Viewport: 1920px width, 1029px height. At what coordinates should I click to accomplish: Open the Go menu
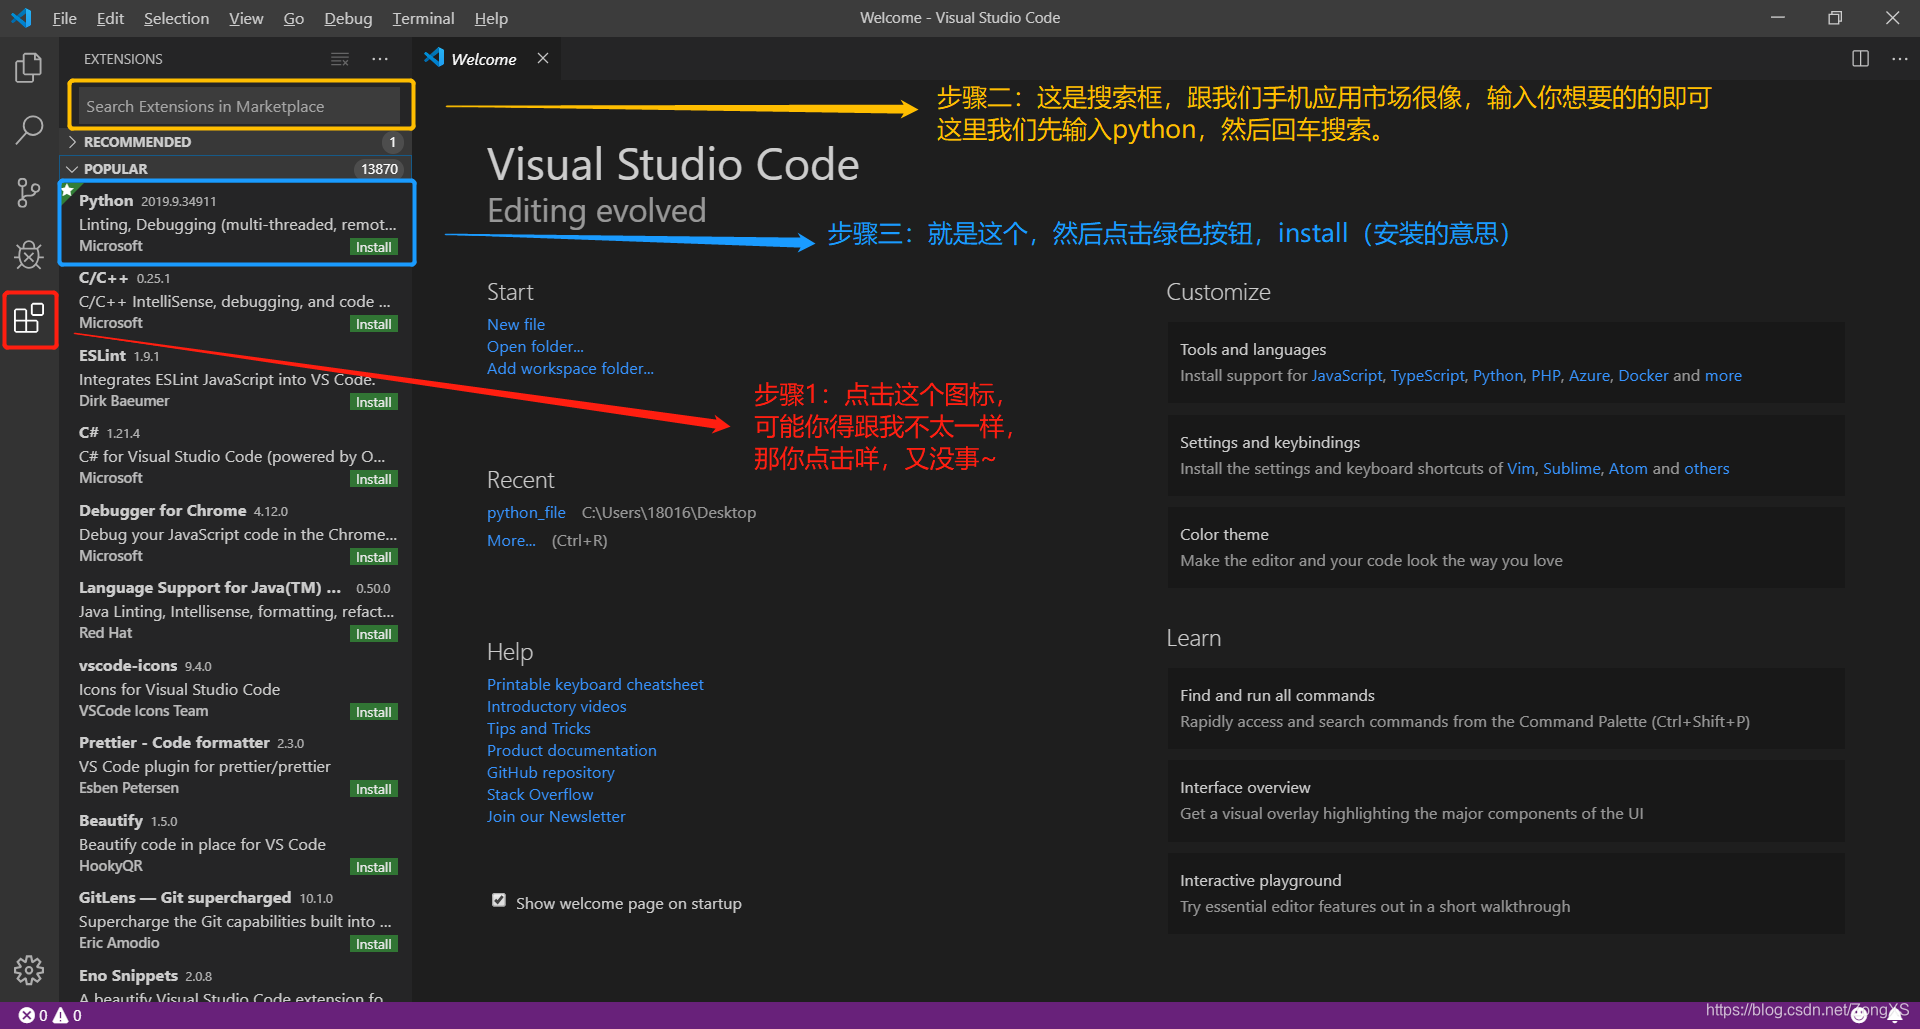[x=293, y=18]
